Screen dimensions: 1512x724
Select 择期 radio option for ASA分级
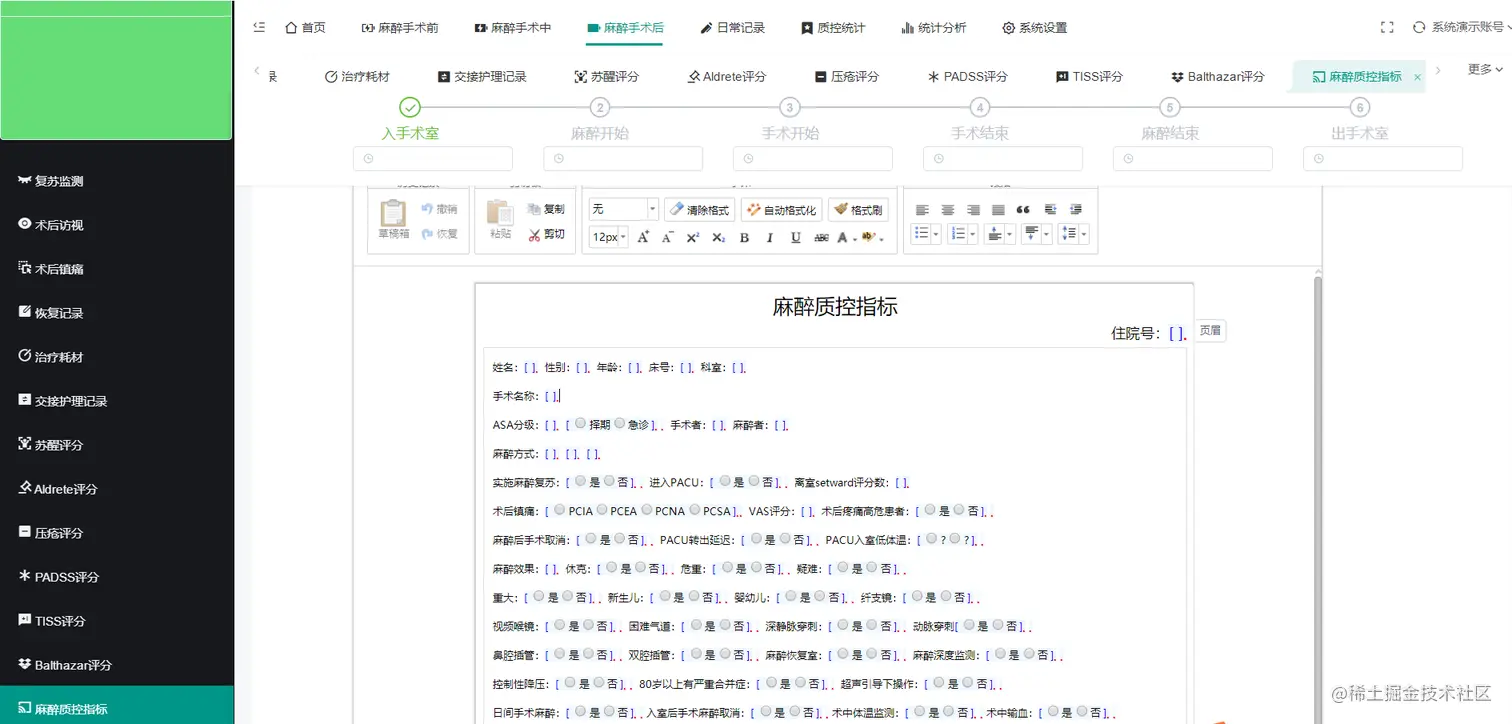point(581,424)
